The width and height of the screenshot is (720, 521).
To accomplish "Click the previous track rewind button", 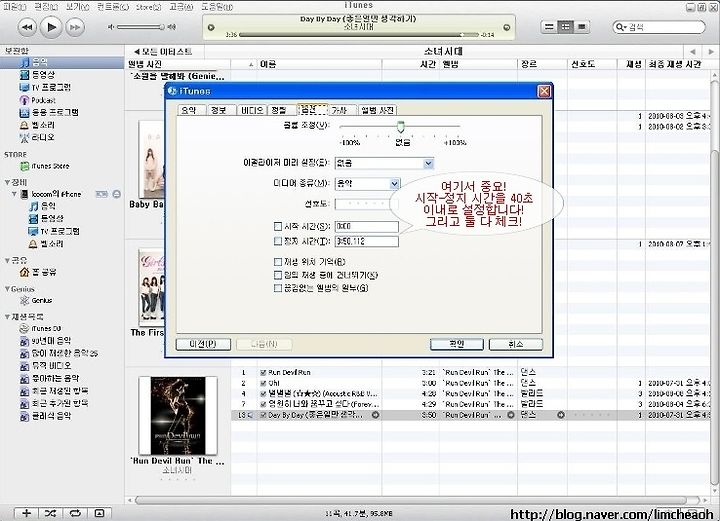I will pos(27,28).
